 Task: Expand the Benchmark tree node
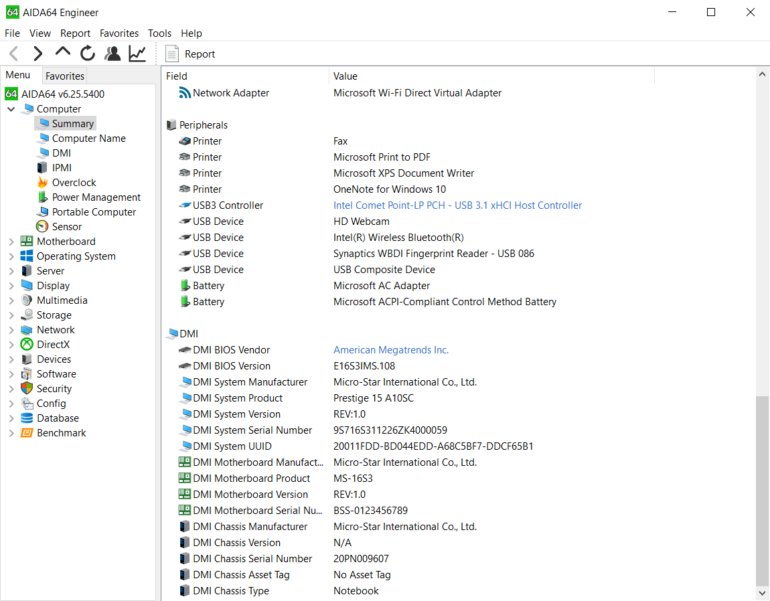pos(11,433)
